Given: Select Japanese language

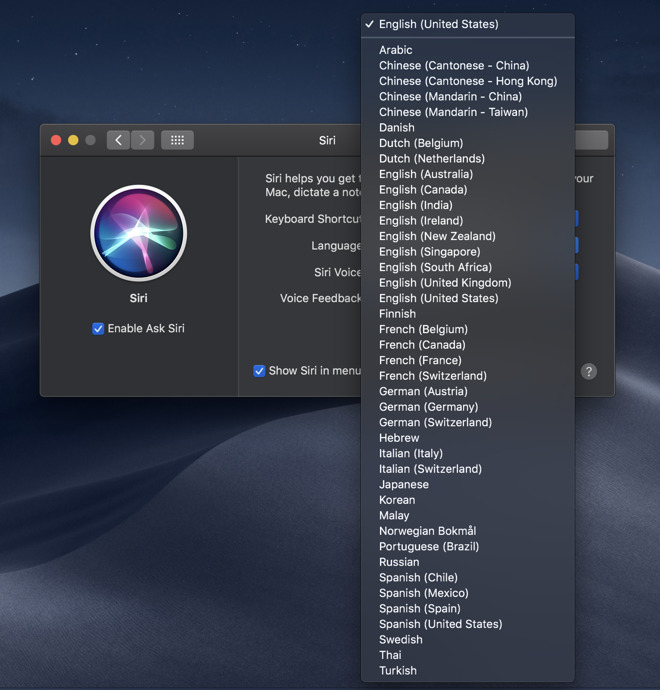Looking at the screenshot, I should click(468, 484).
